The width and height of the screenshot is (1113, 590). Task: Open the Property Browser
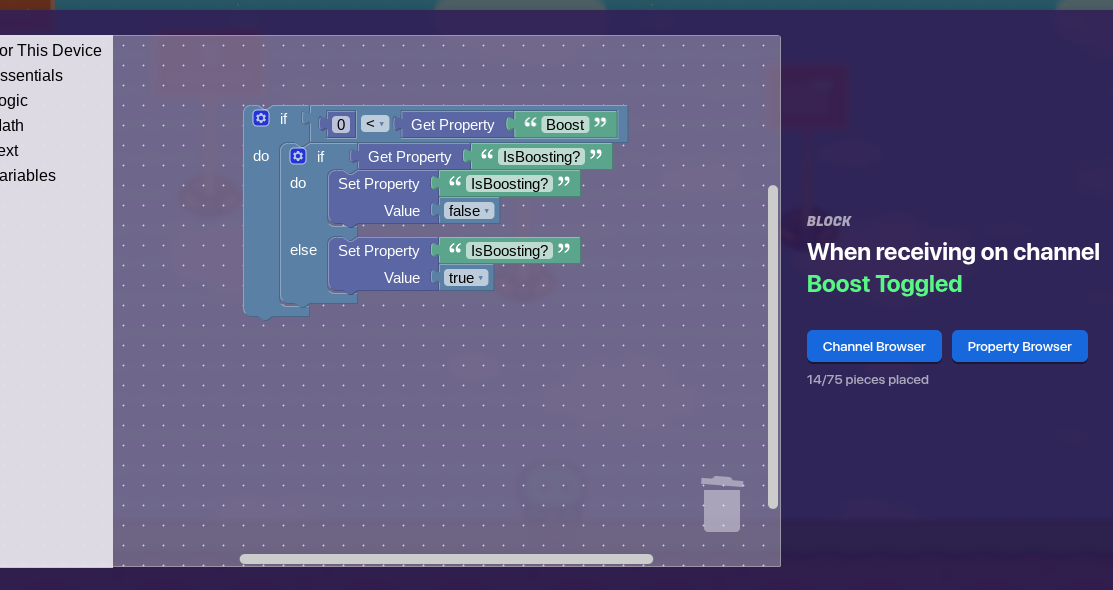point(1019,346)
